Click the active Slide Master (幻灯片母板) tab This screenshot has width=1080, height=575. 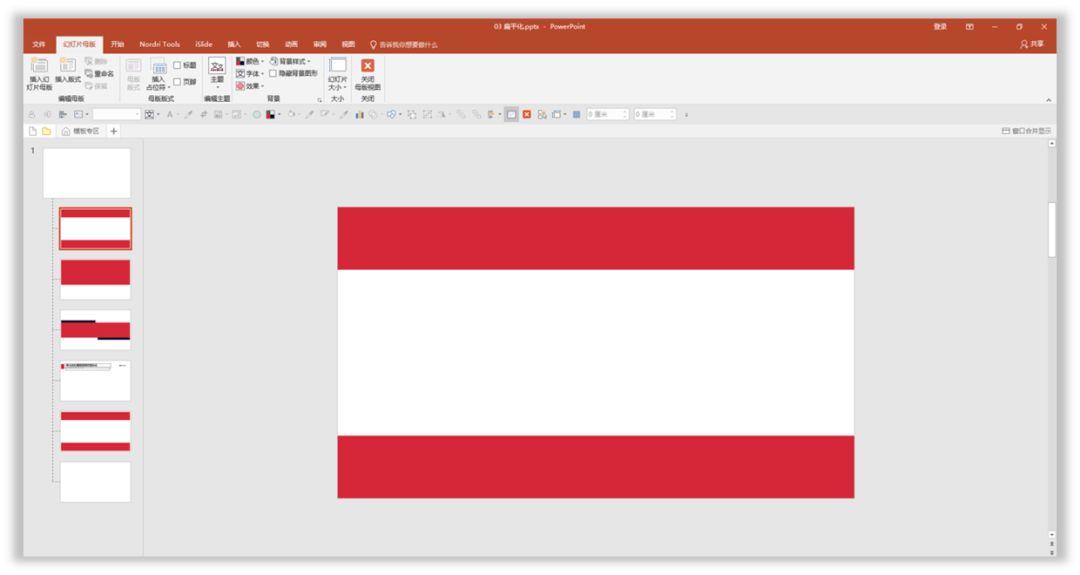click(x=79, y=44)
